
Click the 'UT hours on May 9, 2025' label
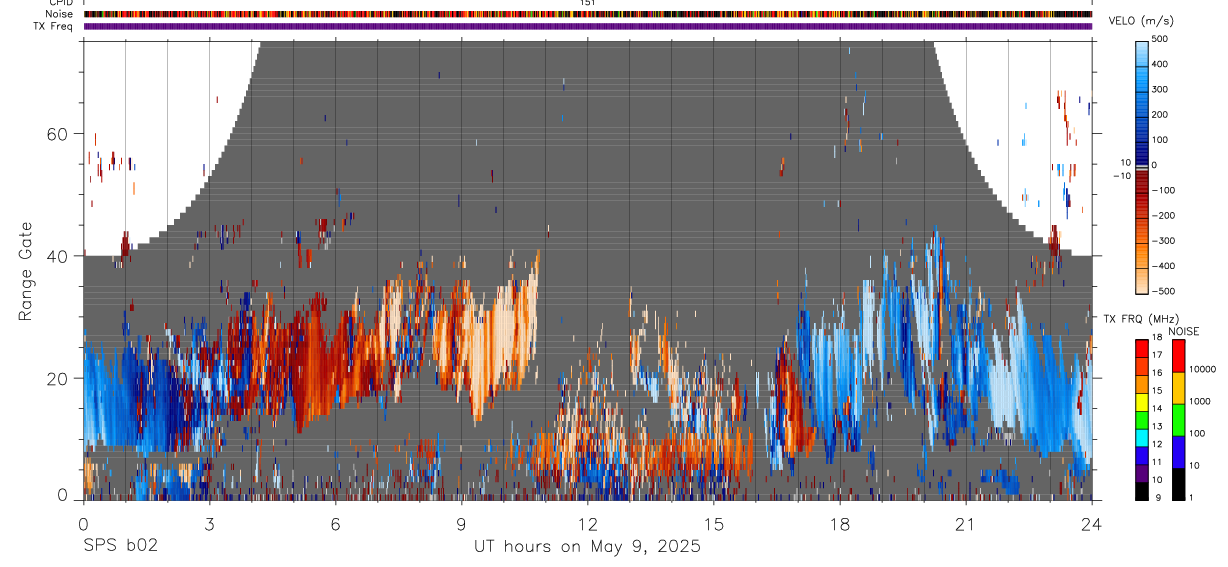click(x=587, y=546)
